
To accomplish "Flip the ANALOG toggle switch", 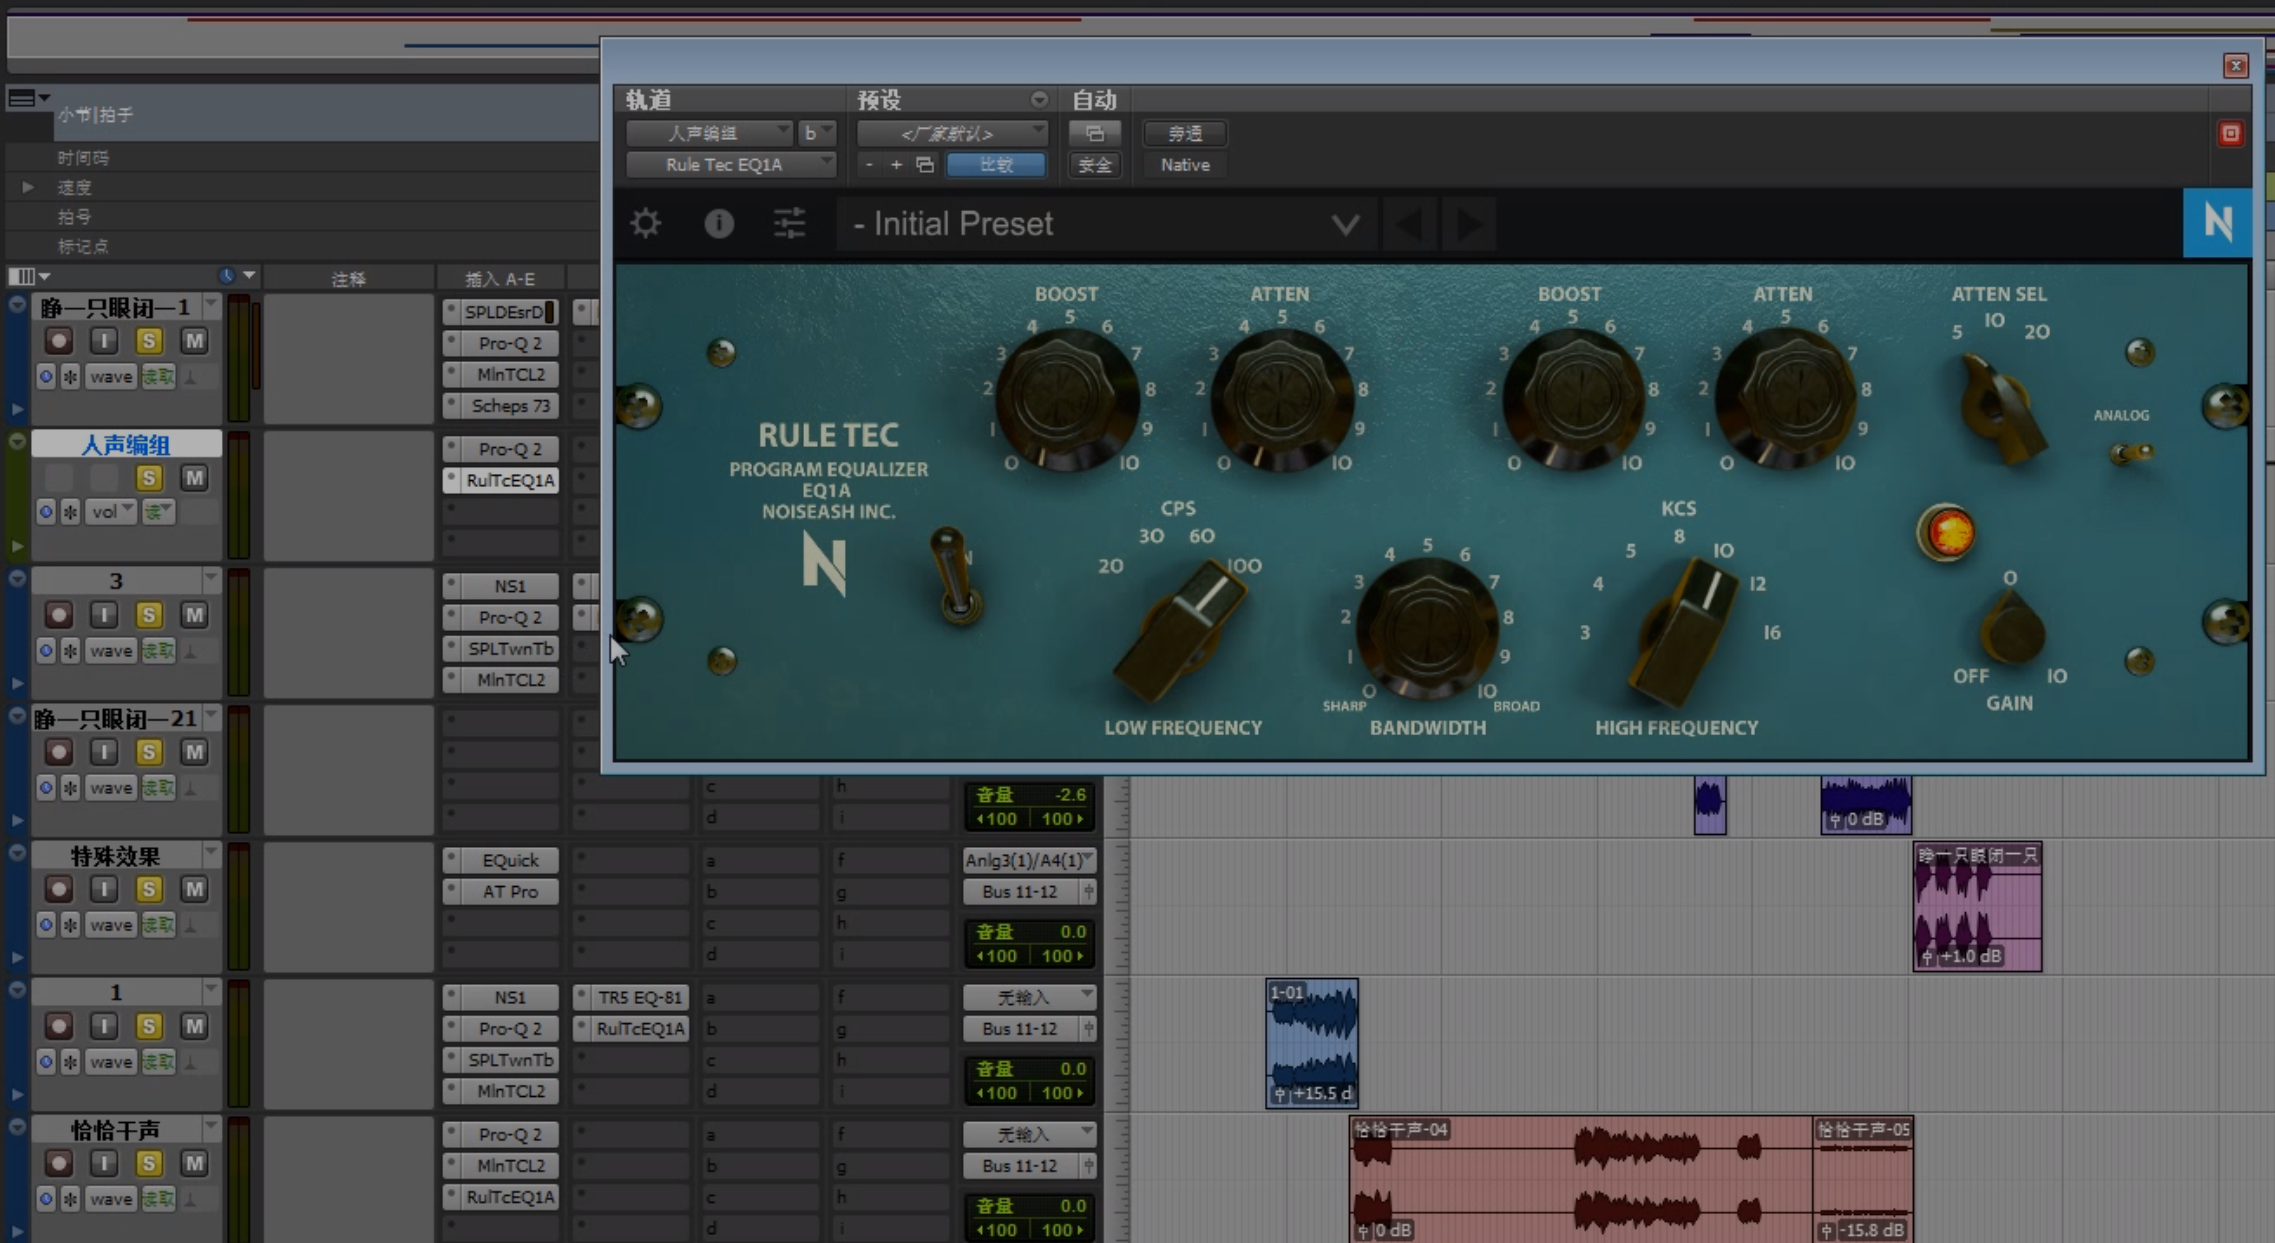I will click(2130, 453).
